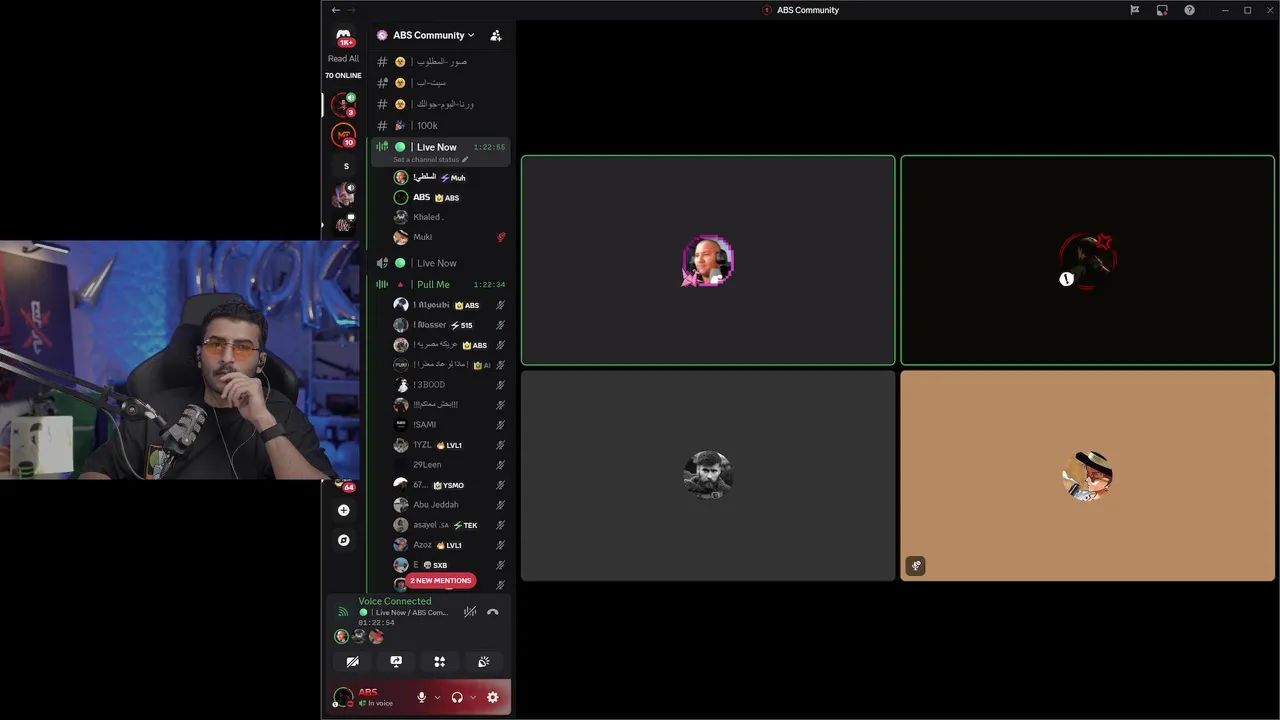
Task: Open the soundboard icon
Action: [x=483, y=662]
